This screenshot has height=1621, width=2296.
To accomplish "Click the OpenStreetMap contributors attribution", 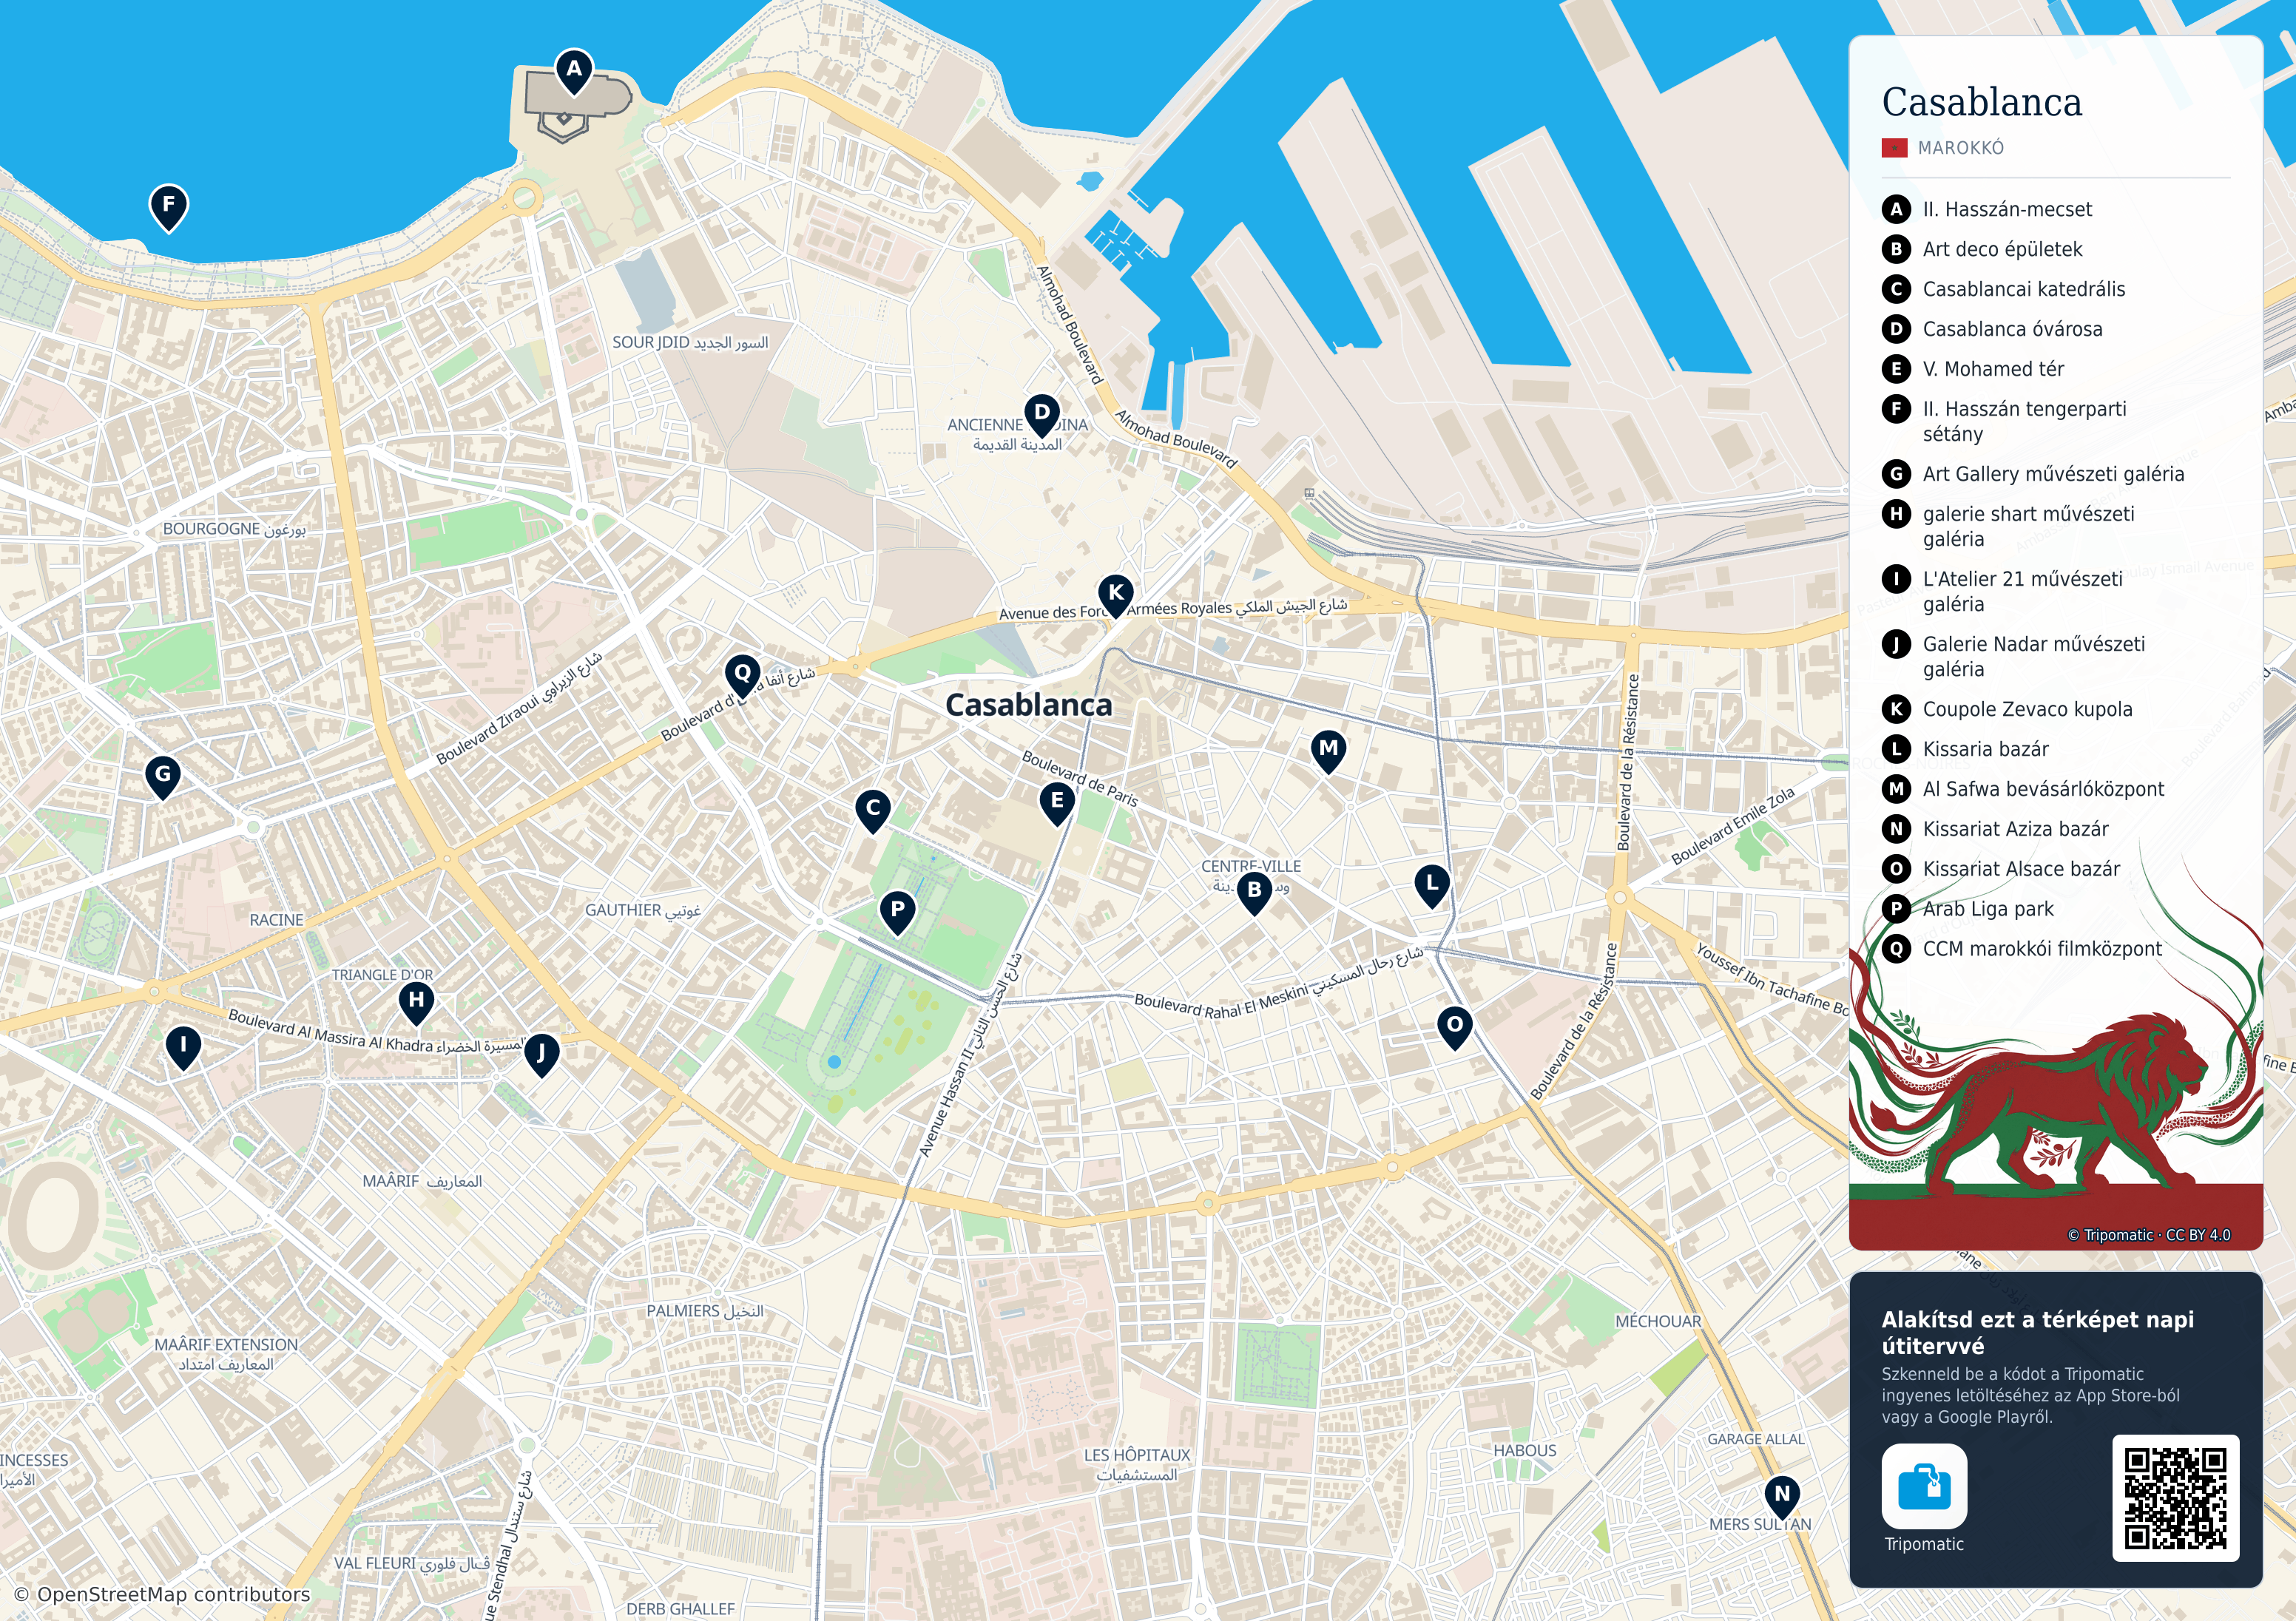I will pyautogui.click(x=162, y=1594).
